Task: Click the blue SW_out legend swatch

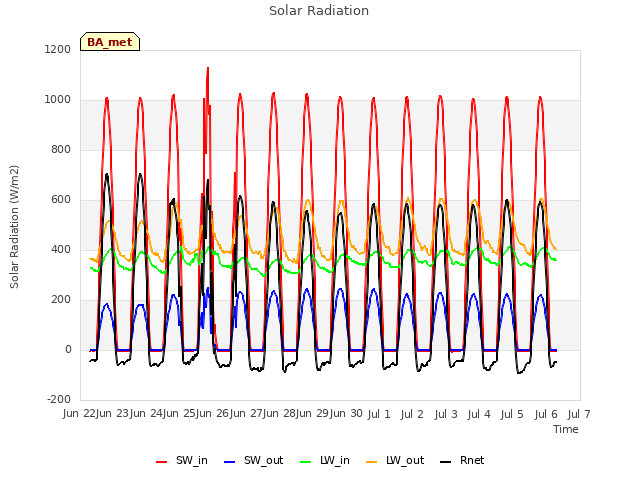Action: 230,462
